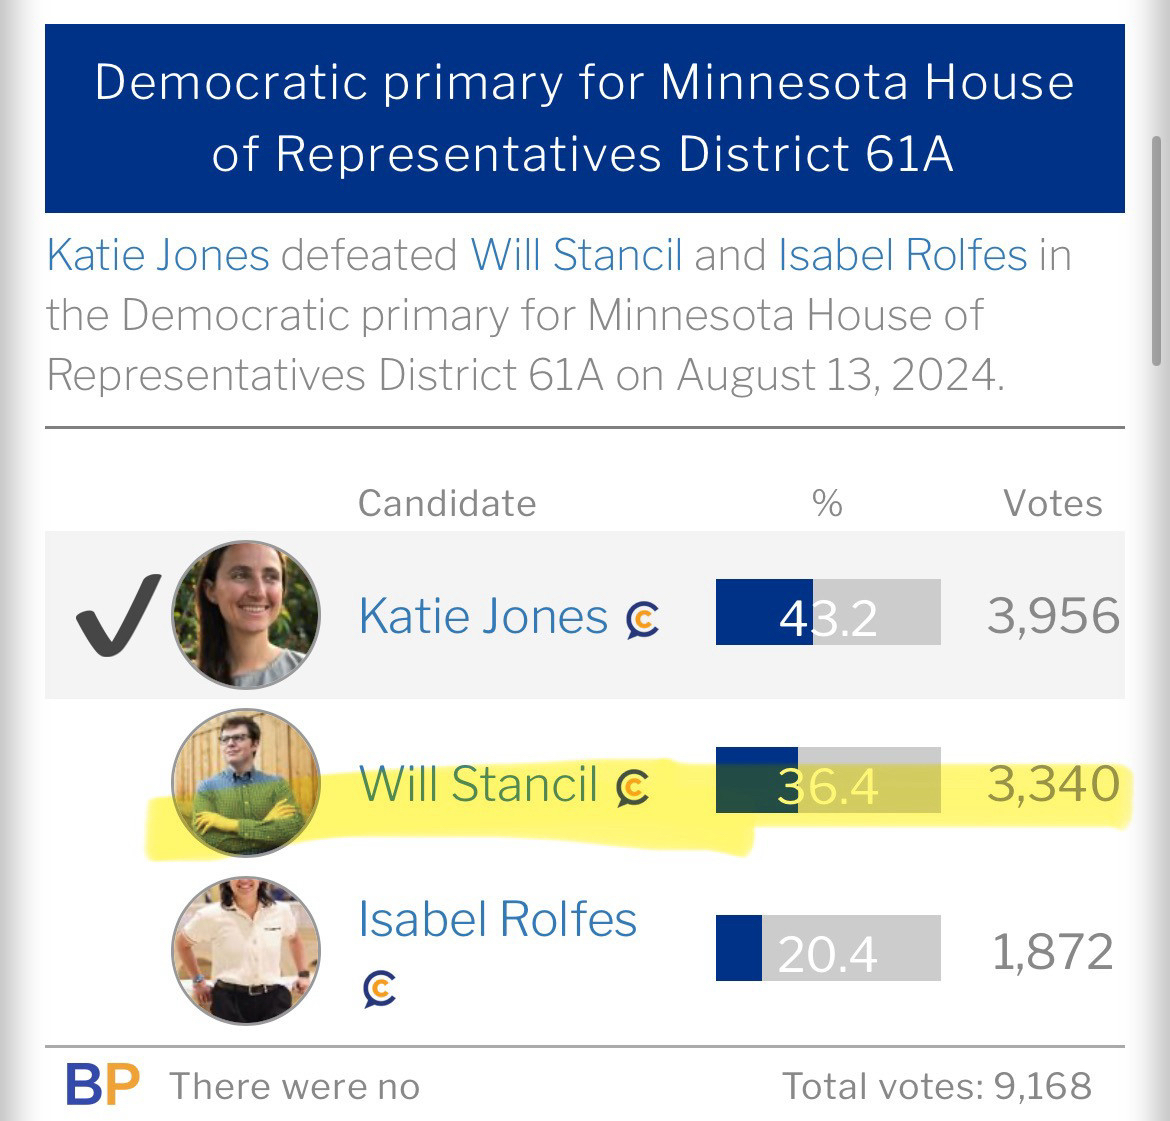The image size is (1170, 1121).
Task: Open the Katie Jones link in the results table
Action: coord(483,616)
